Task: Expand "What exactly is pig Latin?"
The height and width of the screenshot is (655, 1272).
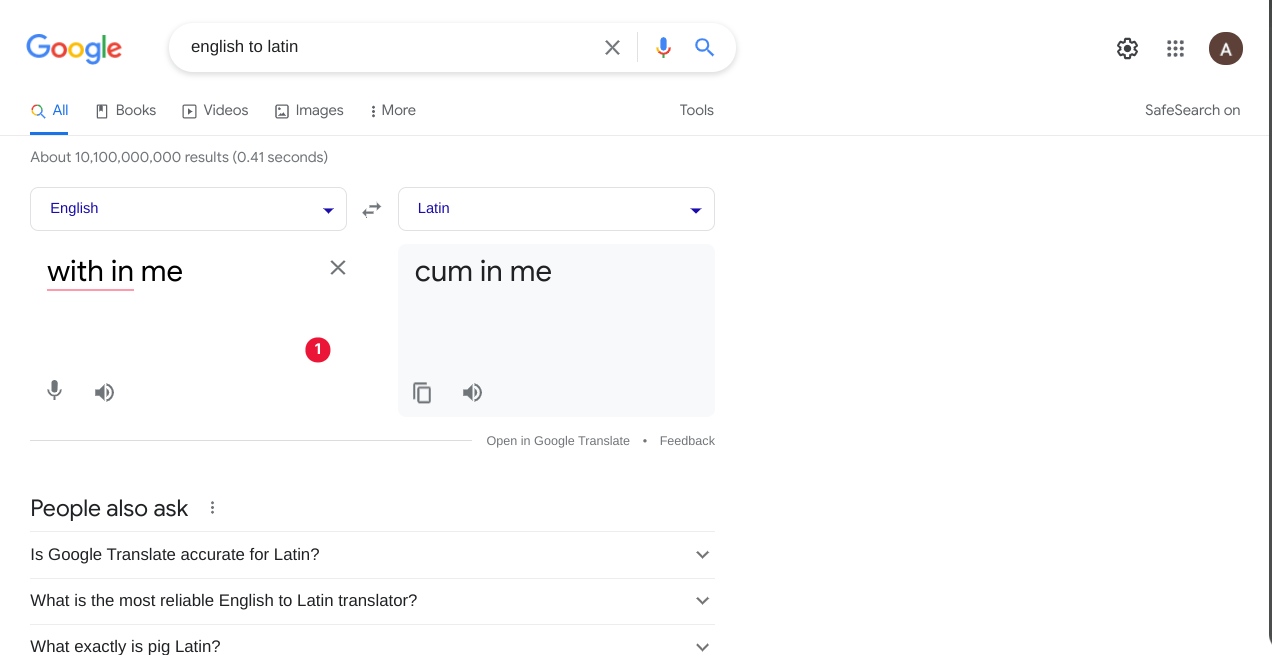Action: coord(372,646)
